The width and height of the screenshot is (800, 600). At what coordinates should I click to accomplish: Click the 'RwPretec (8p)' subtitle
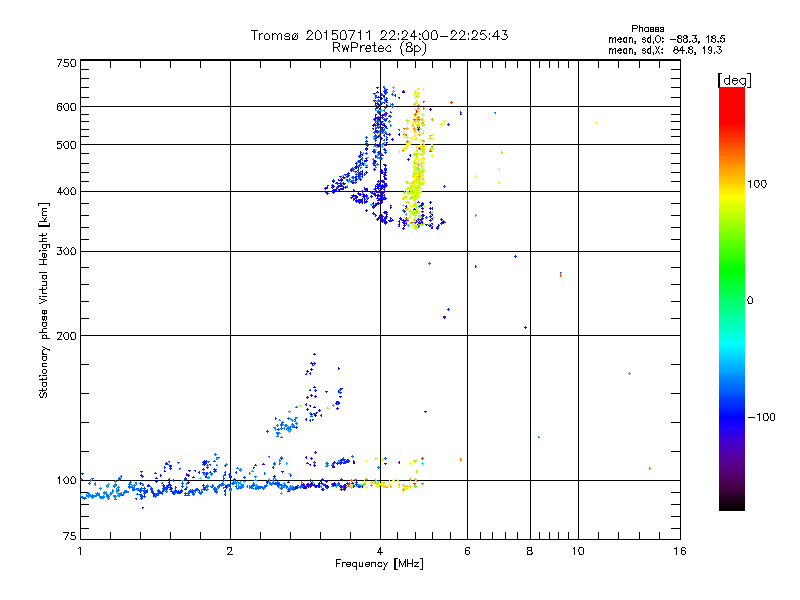click(x=379, y=48)
